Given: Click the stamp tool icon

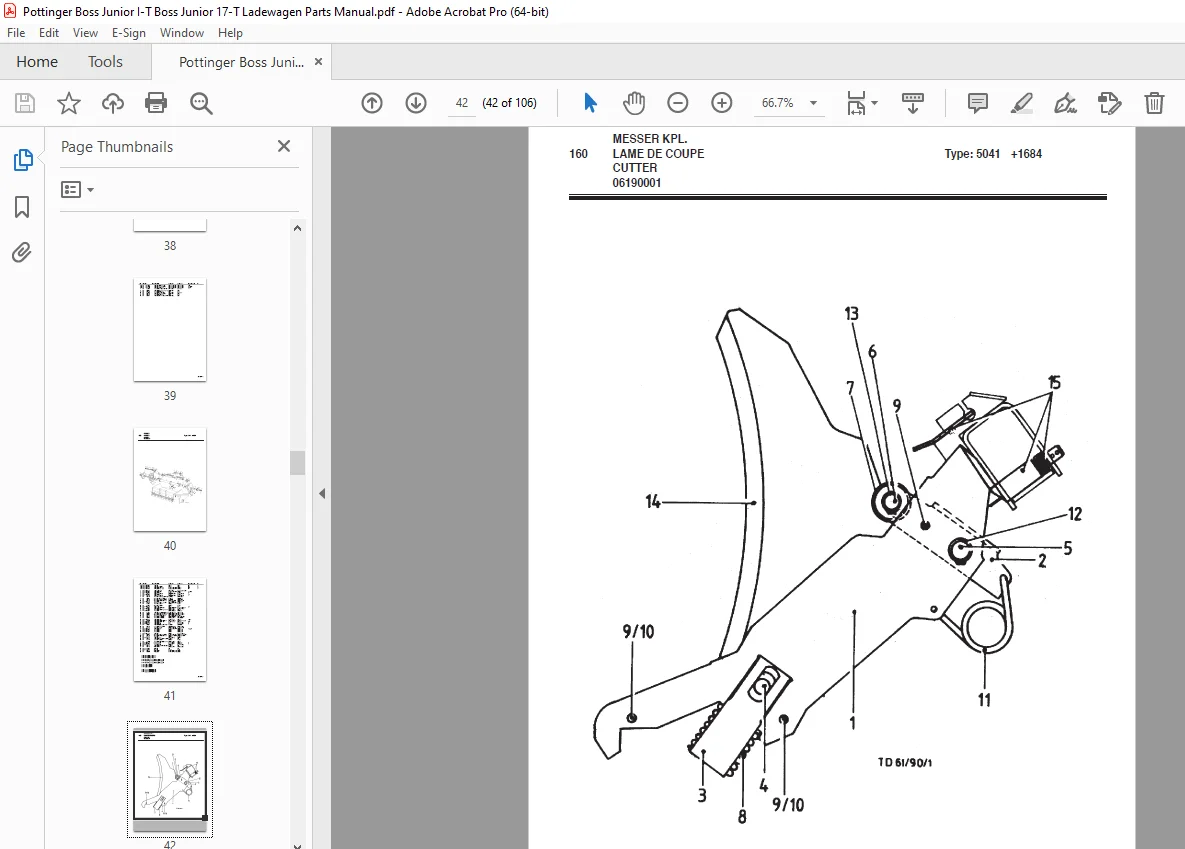Looking at the screenshot, I should (1109, 103).
